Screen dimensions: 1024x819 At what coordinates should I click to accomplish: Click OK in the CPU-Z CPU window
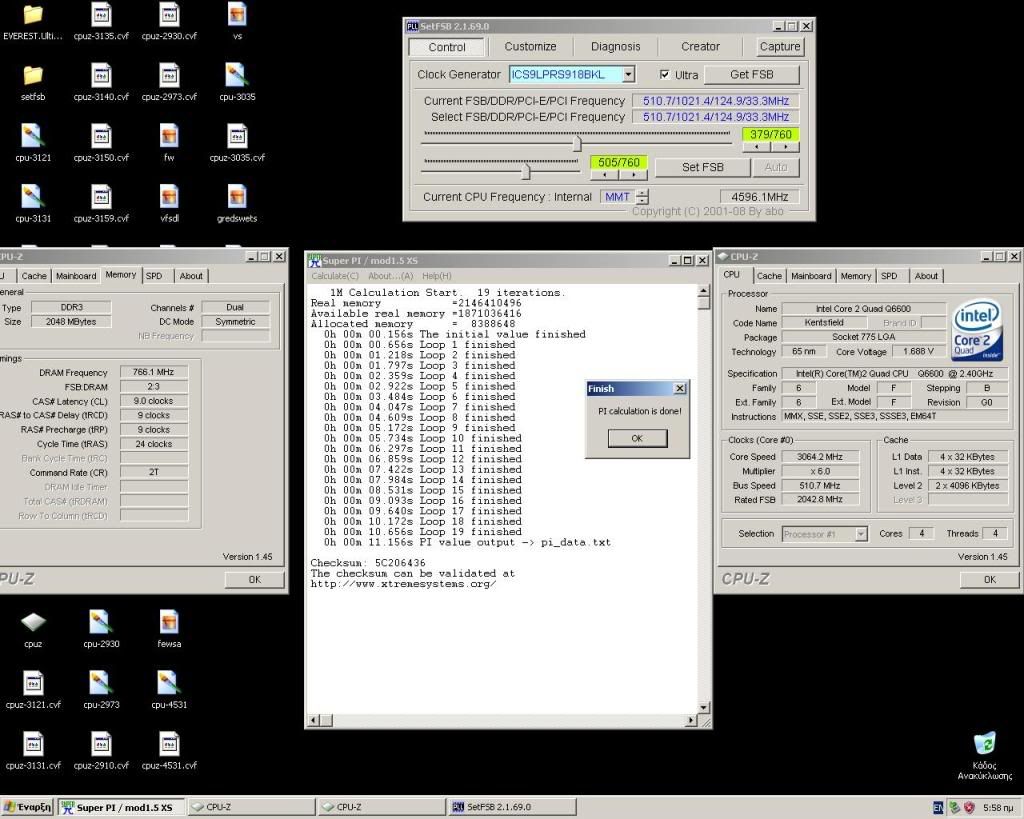coord(990,579)
